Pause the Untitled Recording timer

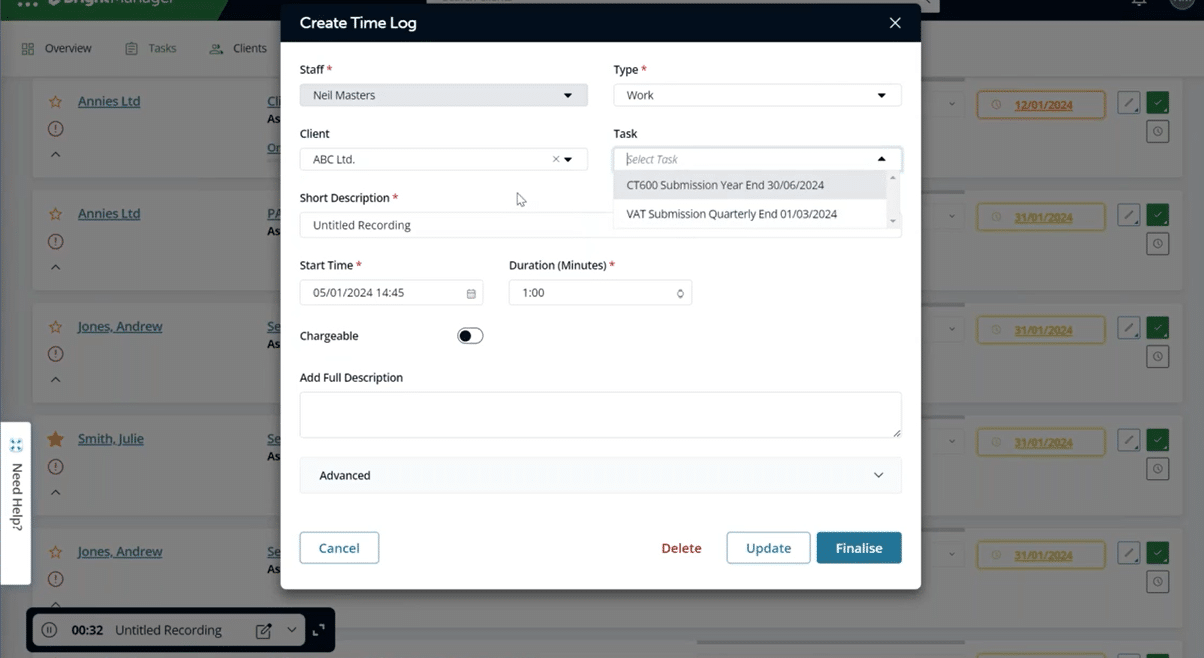tap(49, 630)
